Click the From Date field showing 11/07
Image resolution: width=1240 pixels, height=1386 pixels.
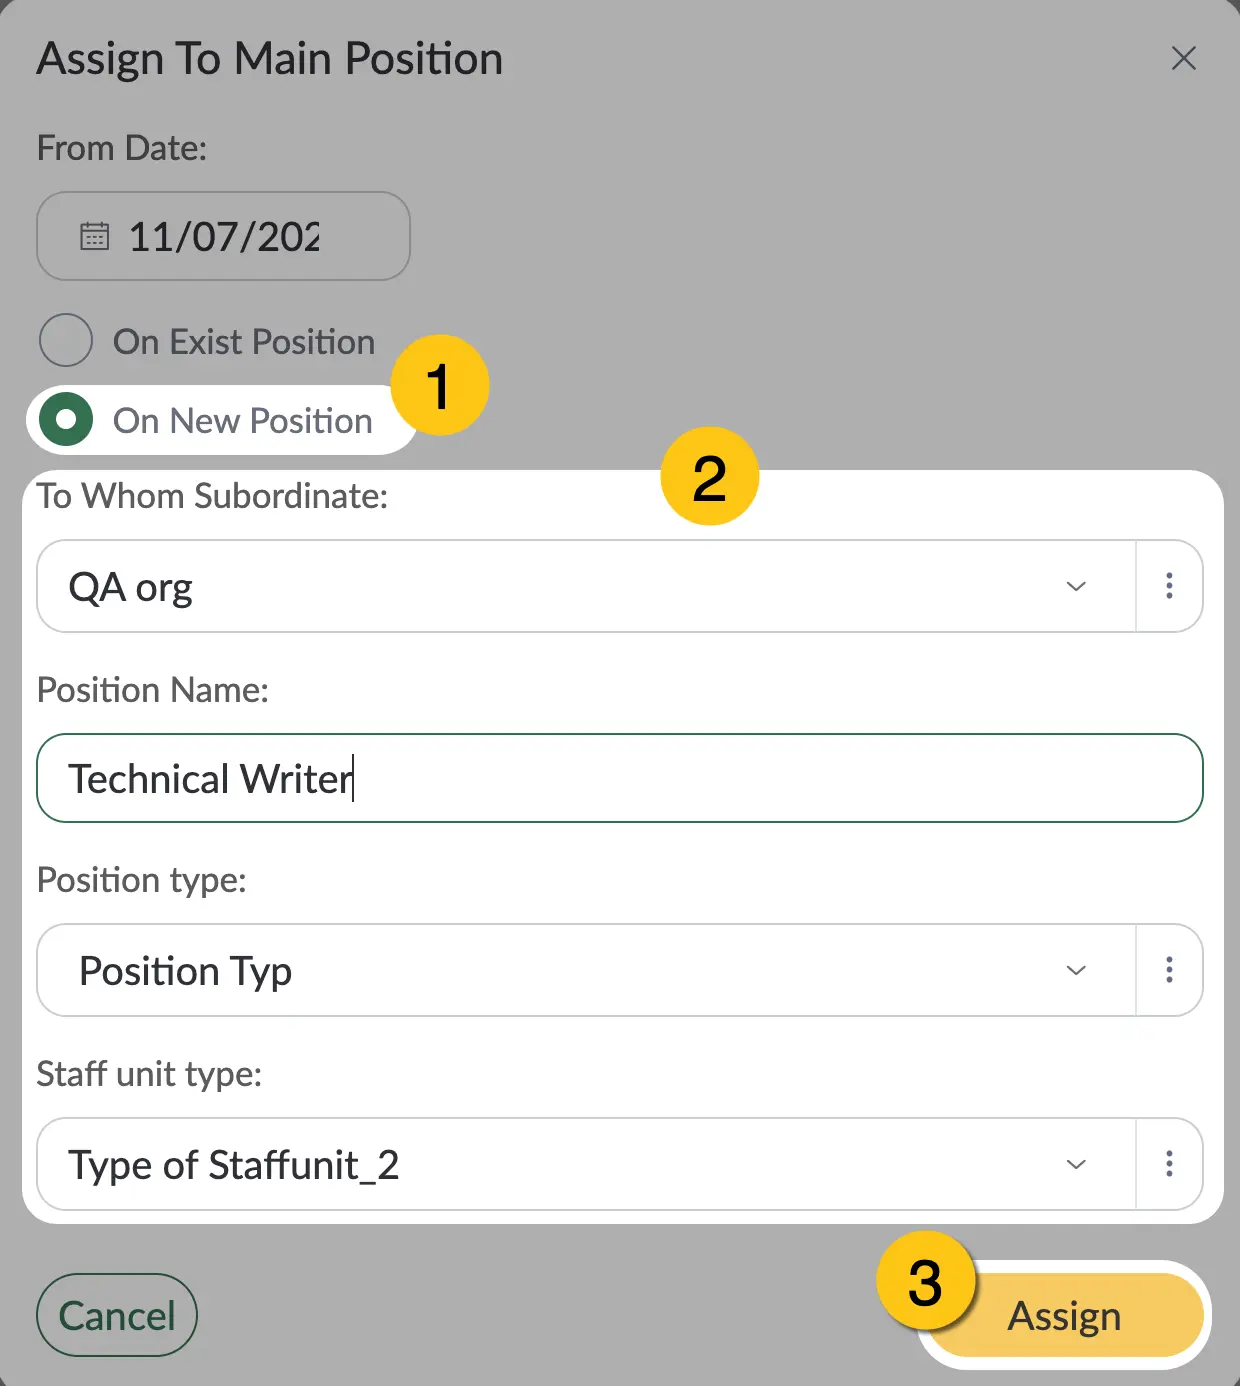224,236
